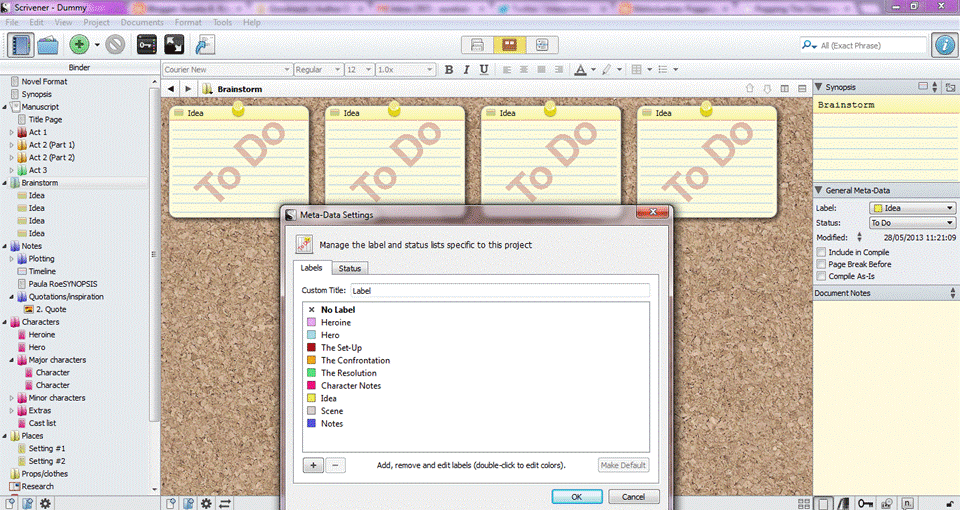
Task: Click the Make Default button
Action: [623, 465]
